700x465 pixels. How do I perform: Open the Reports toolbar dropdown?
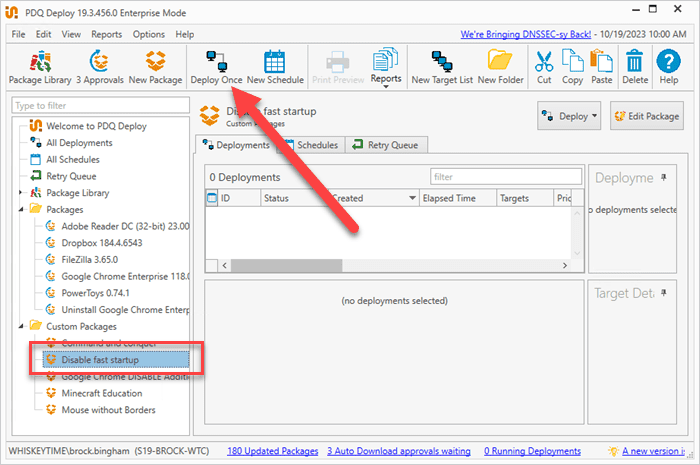[x=386, y=67]
